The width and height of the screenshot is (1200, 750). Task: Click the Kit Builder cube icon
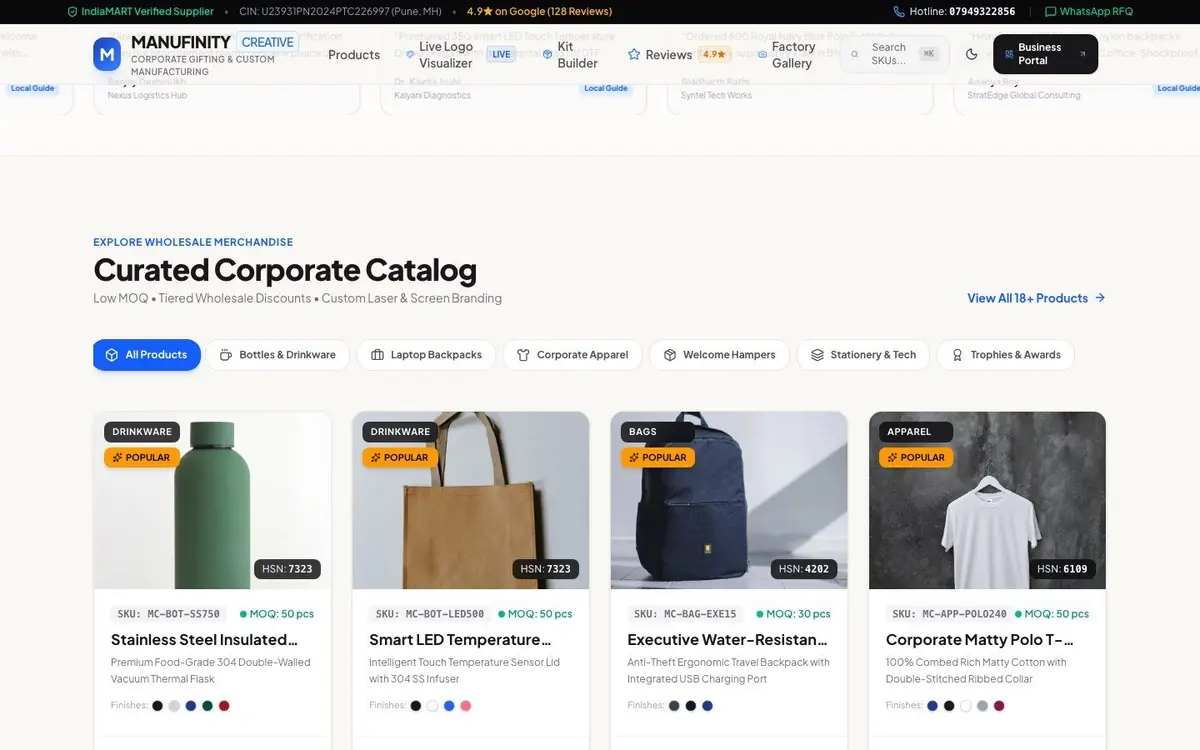tap(547, 55)
